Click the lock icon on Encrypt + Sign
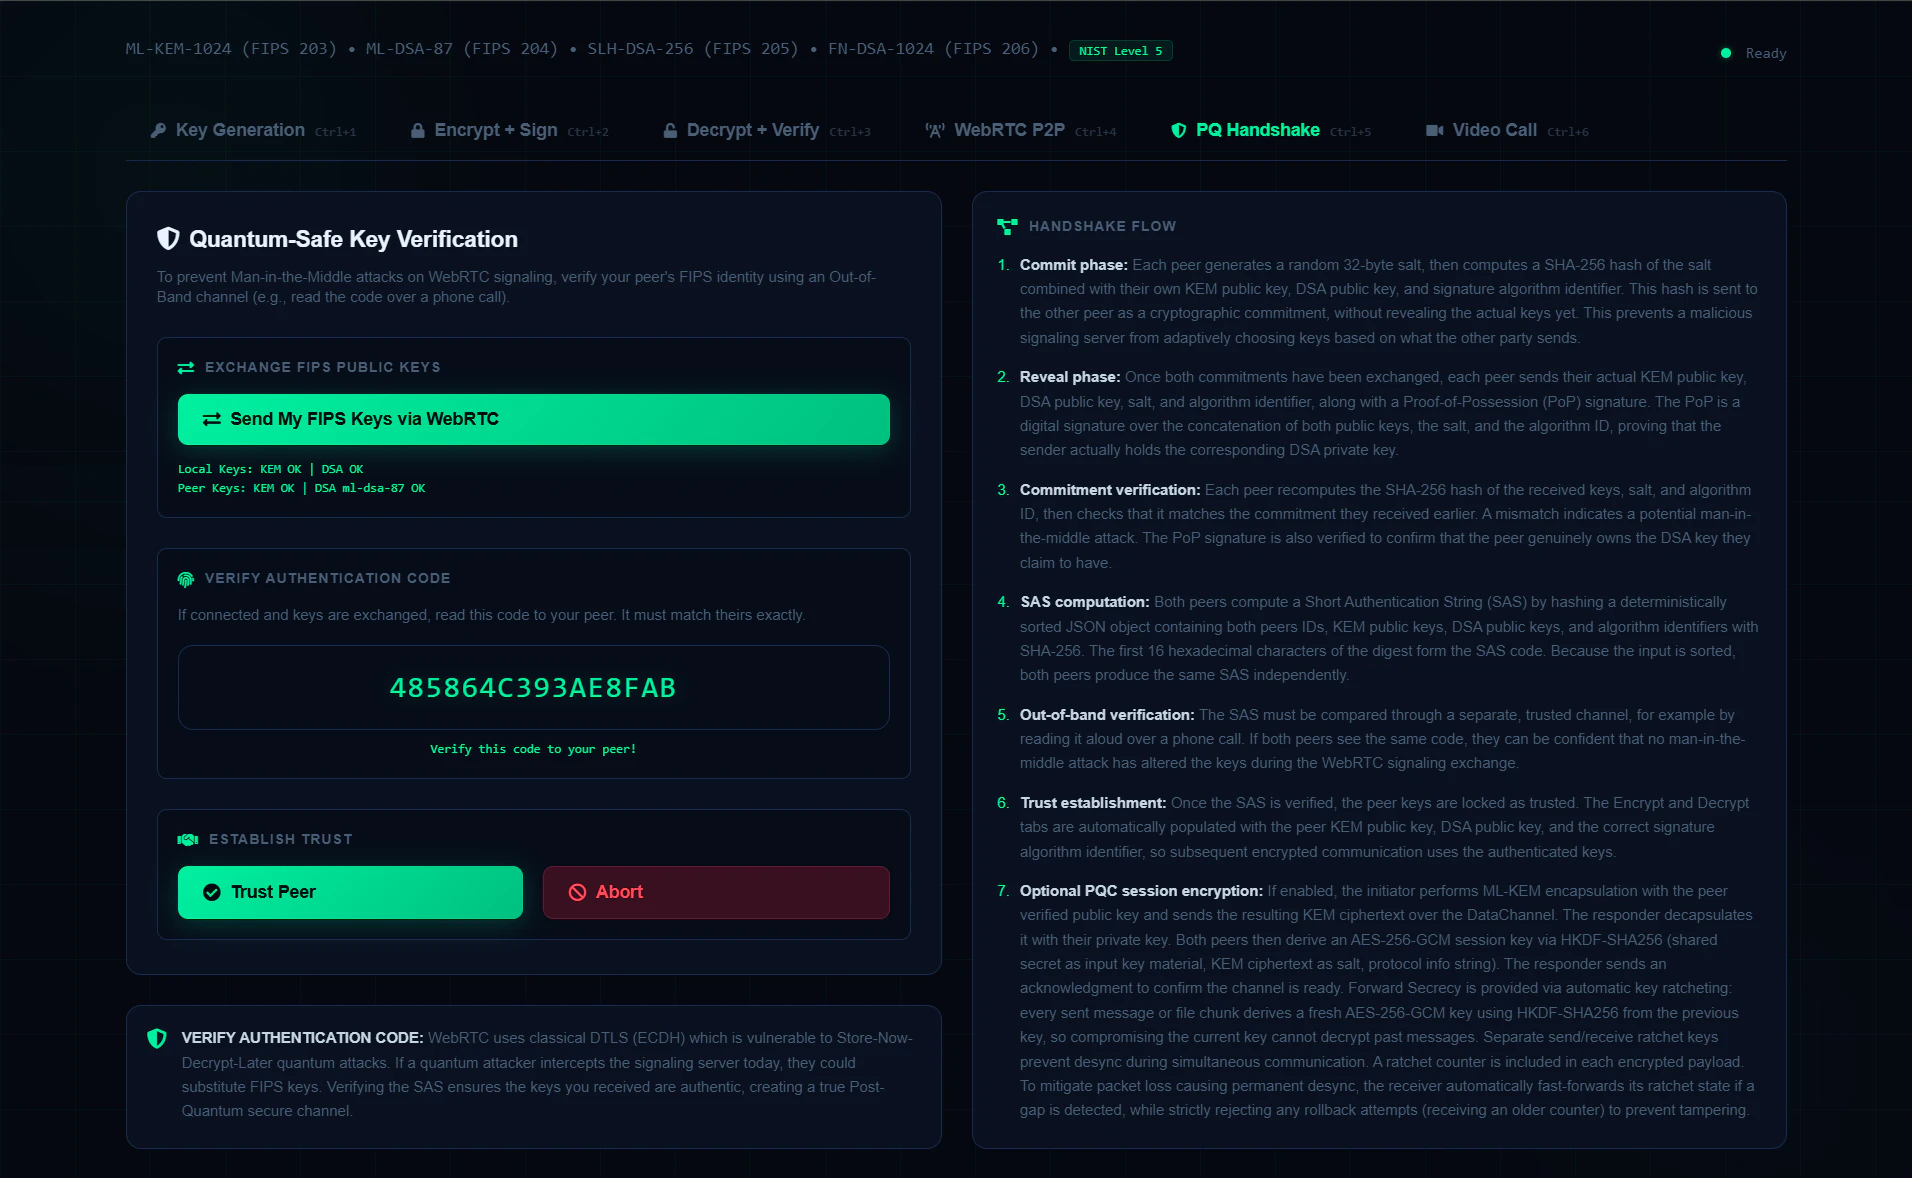Viewport: 1912px width, 1178px height. click(418, 130)
